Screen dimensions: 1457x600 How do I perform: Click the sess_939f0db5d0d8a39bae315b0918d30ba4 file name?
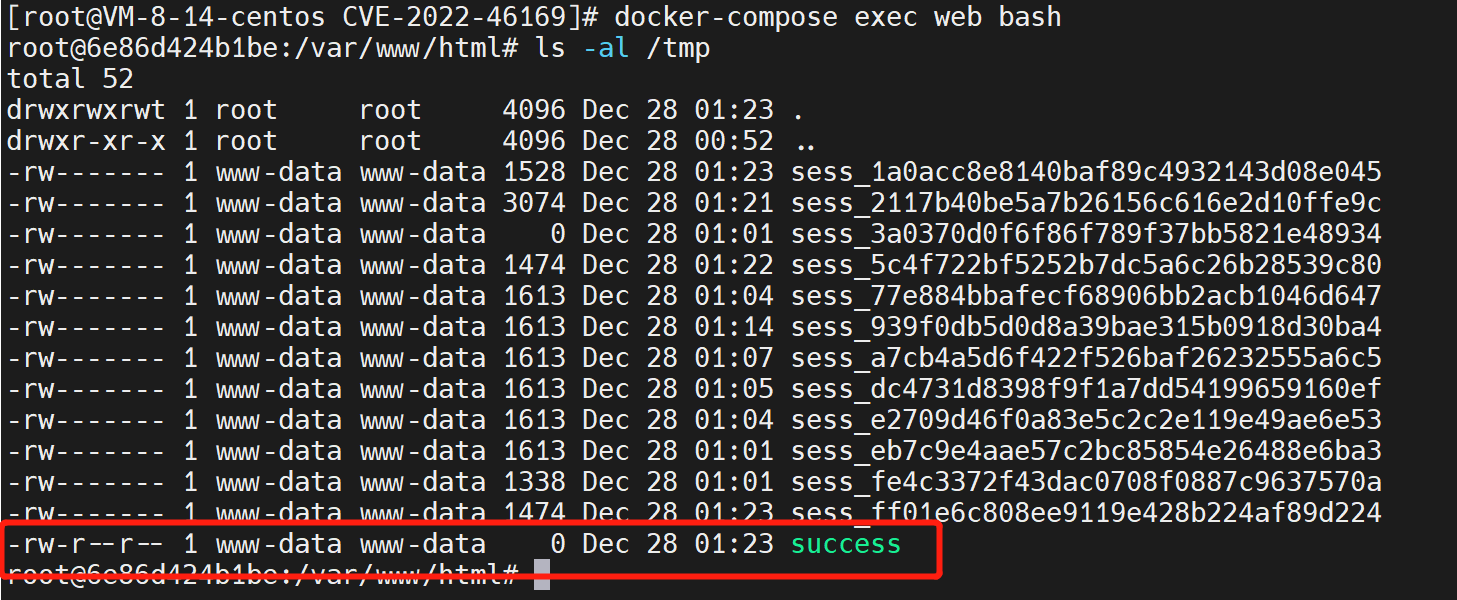[1086, 327]
